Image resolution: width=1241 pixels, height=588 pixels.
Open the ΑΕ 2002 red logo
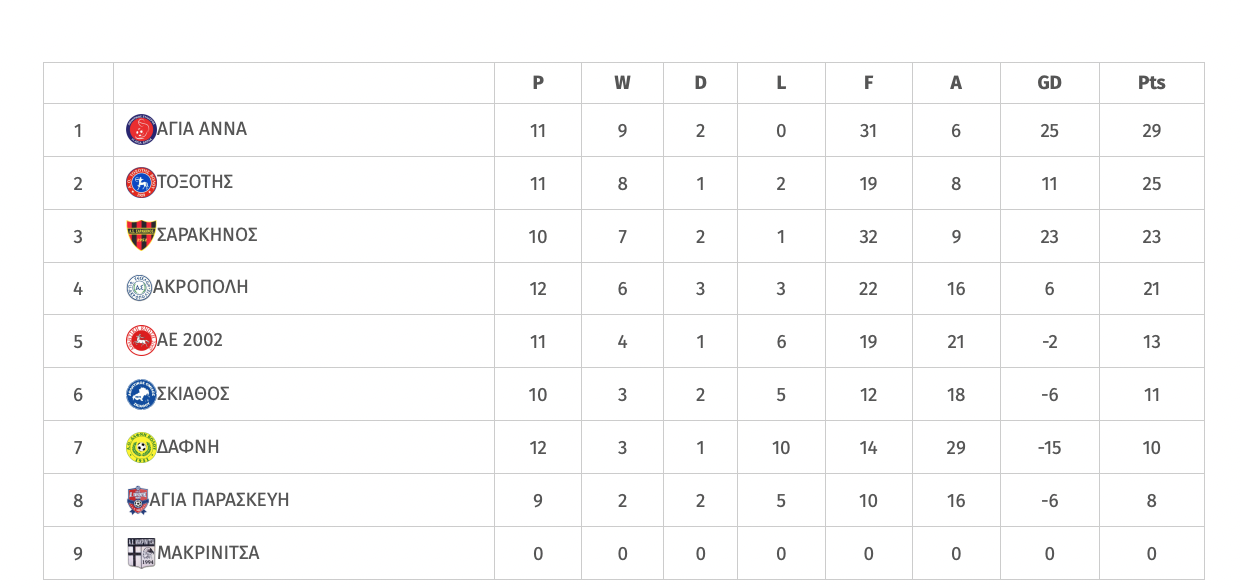[x=142, y=341]
